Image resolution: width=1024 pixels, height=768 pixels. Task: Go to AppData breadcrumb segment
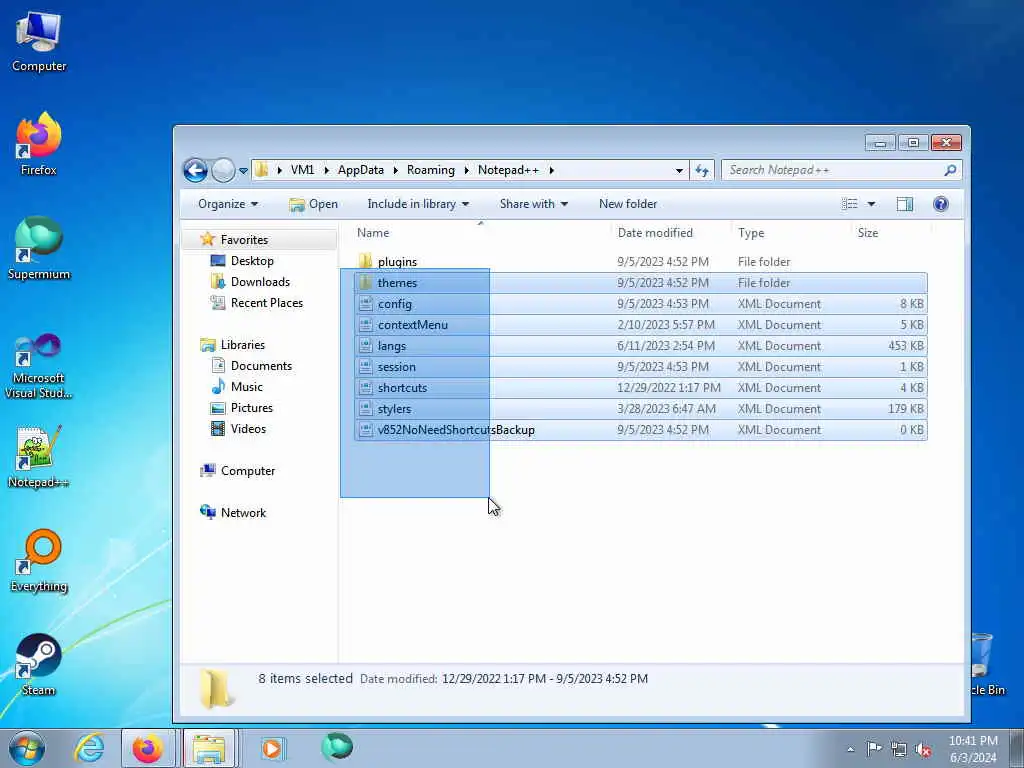tap(360, 170)
